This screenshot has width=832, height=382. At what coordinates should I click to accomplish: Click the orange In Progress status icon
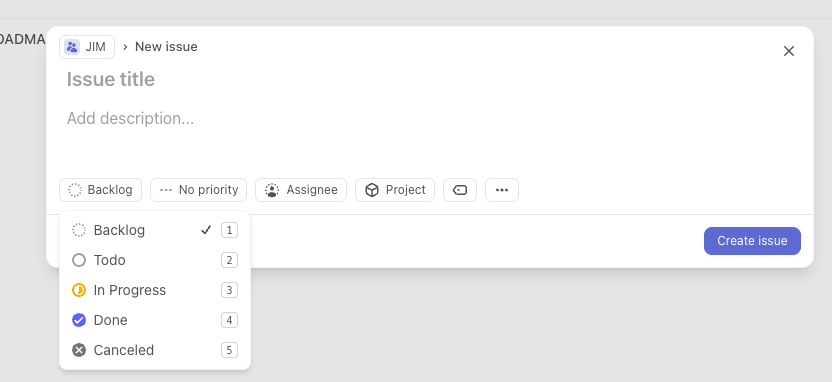[x=79, y=290]
